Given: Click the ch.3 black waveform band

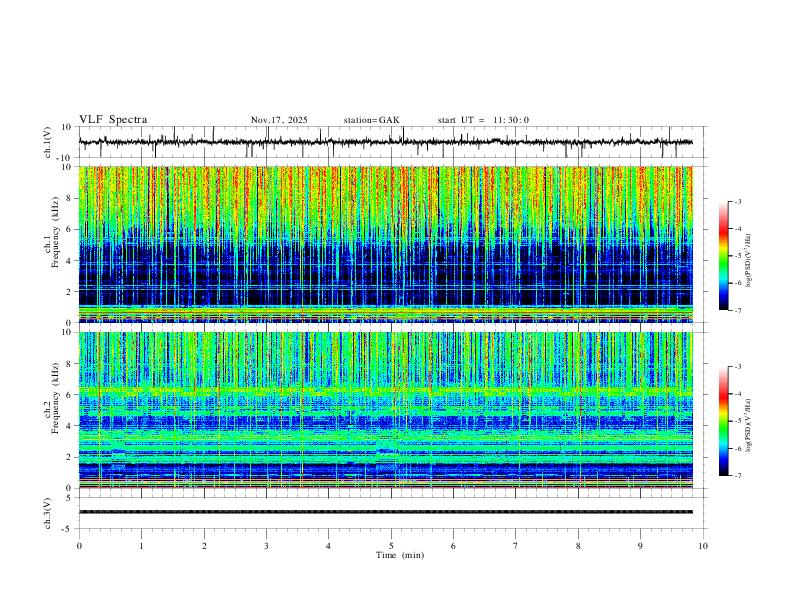Looking at the screenshot, I should click(x=385, y=512).
